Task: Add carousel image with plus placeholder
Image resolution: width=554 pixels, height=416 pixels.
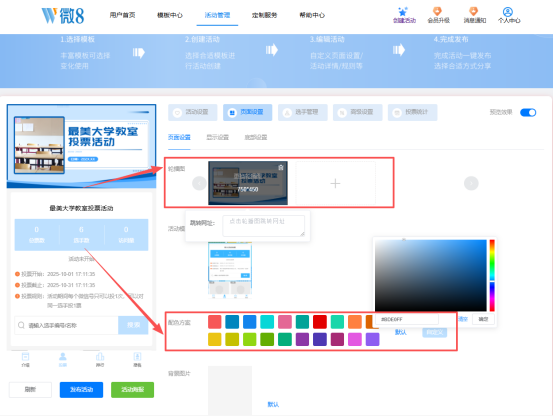Action: click(335, 183)
